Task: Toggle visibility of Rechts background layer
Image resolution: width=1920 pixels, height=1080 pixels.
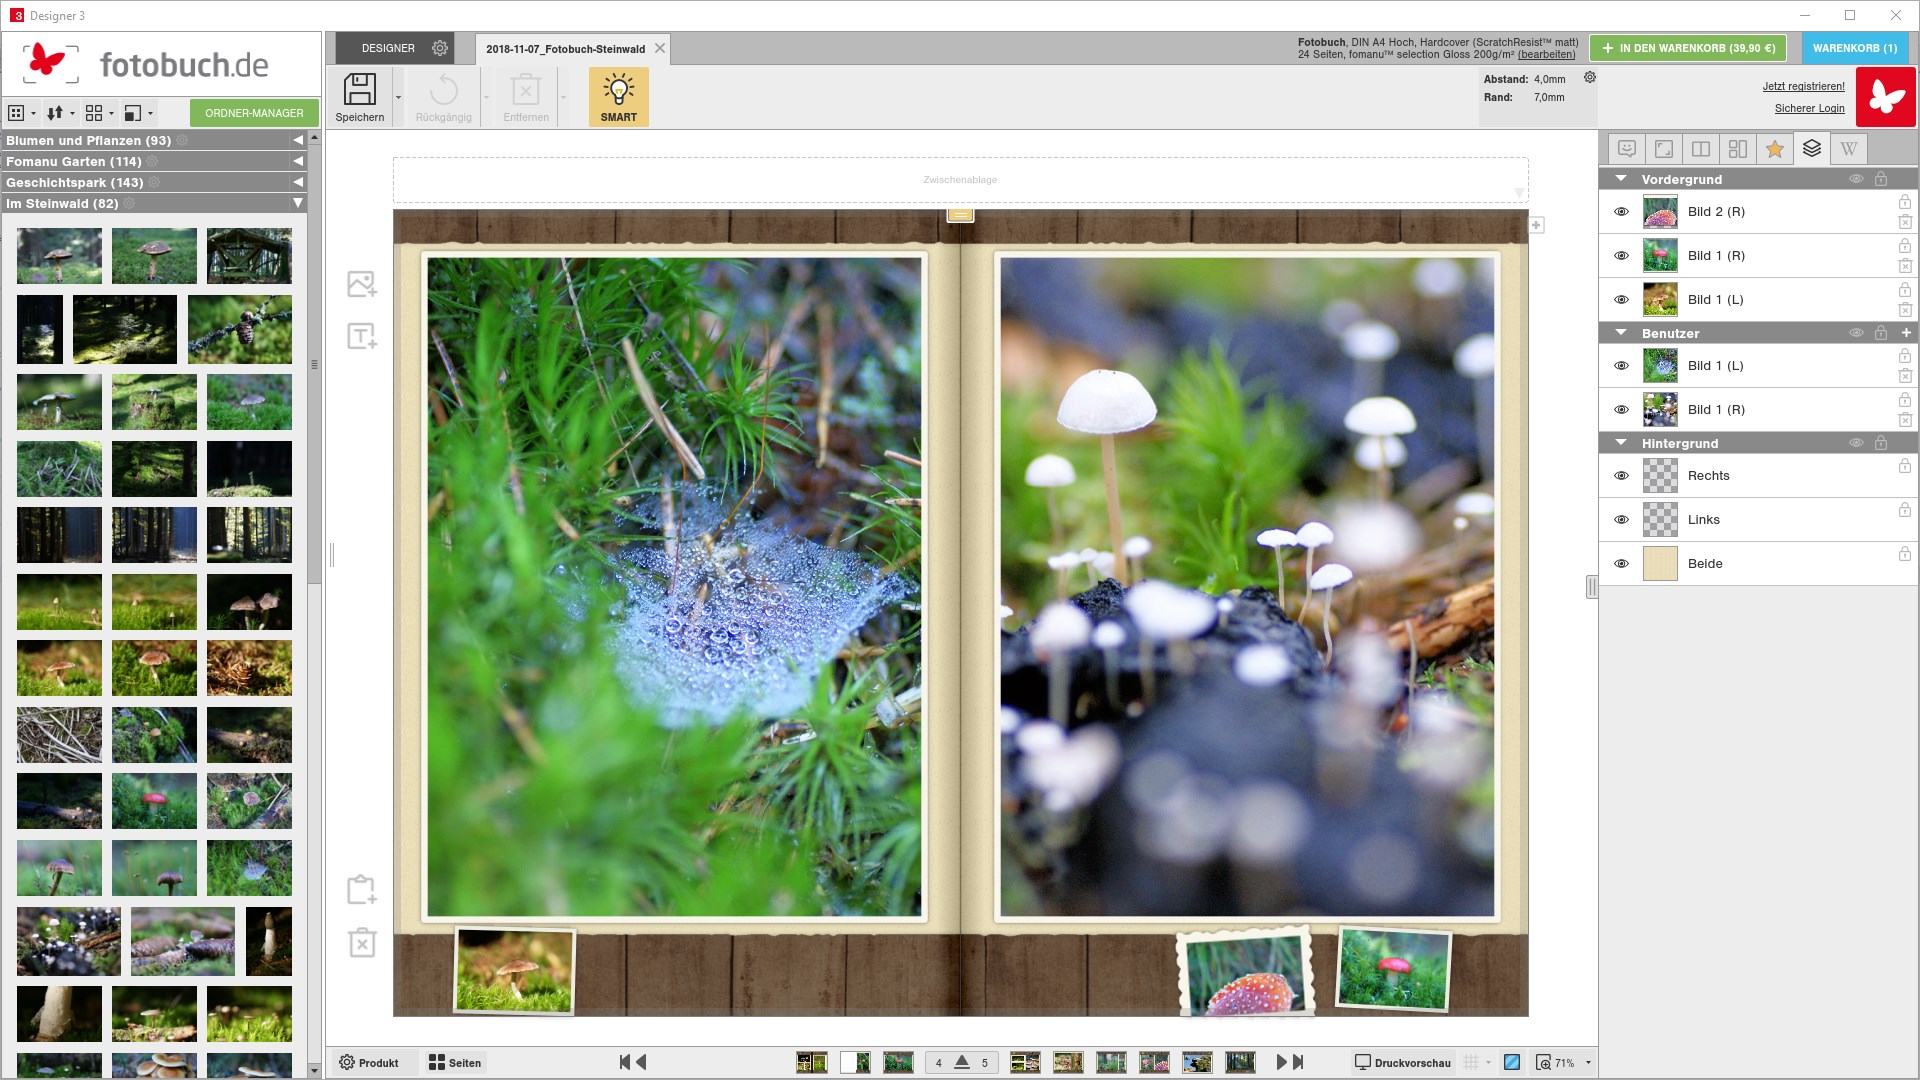Action: pos(1622,476)
